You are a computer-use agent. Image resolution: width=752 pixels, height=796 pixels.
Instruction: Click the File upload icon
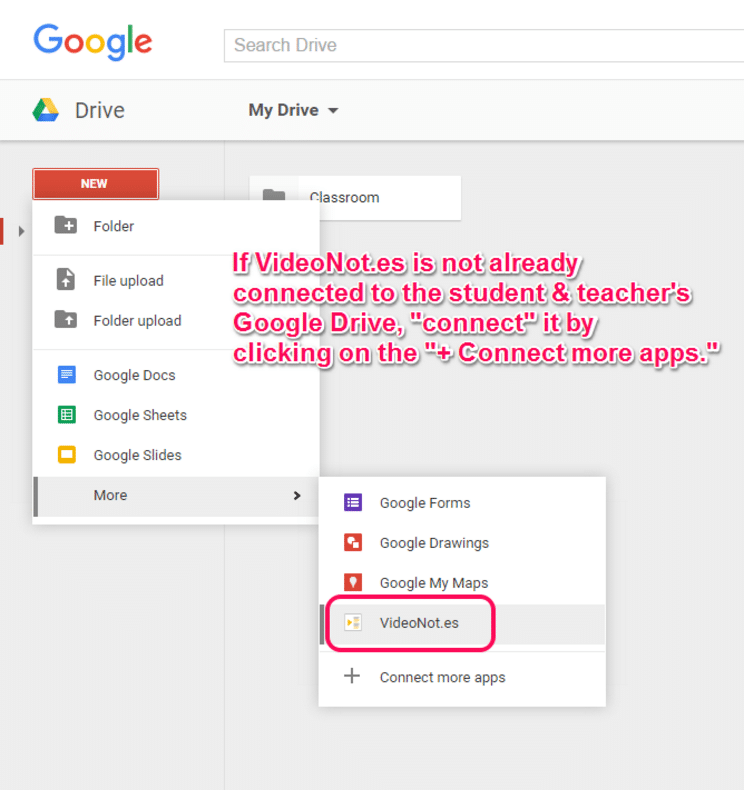66,280
